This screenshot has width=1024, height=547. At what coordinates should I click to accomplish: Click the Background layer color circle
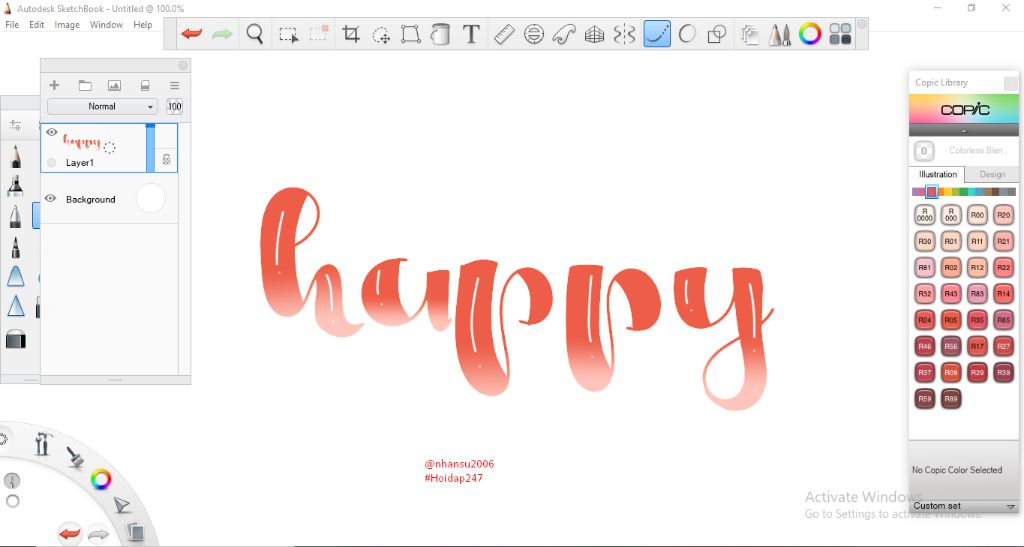(151, 198)
